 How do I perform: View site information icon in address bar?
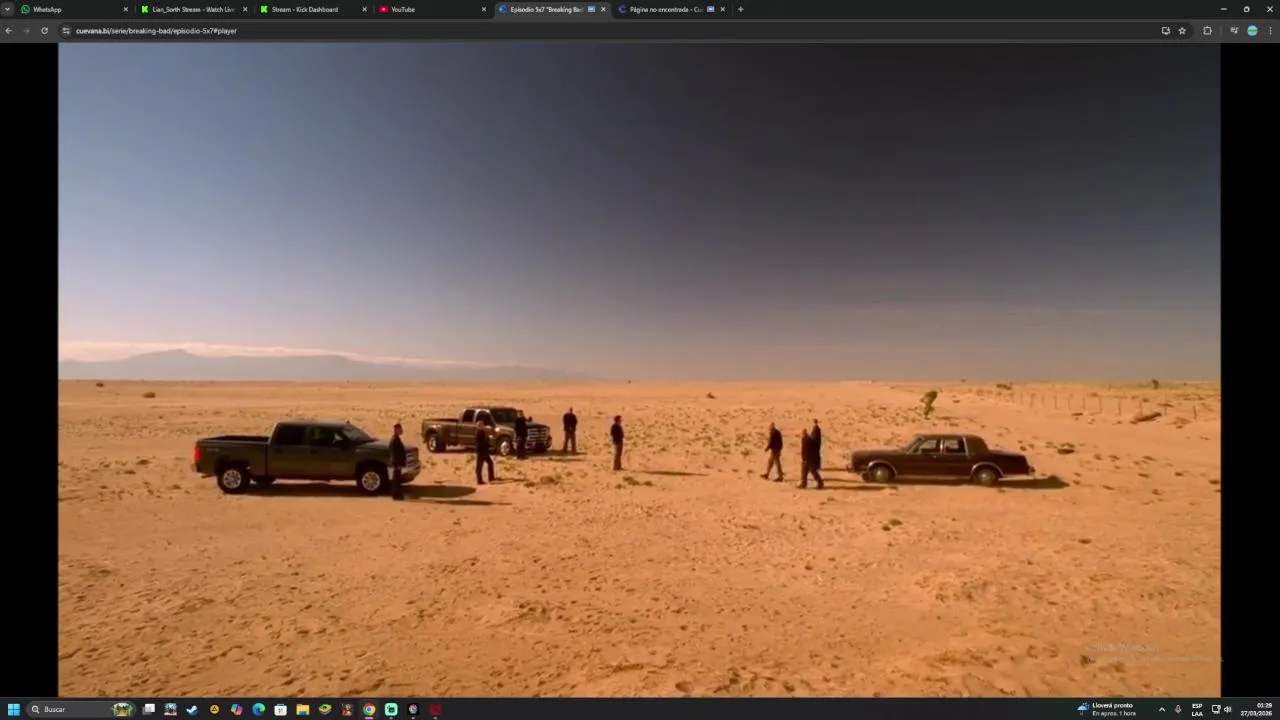(66, 31)
